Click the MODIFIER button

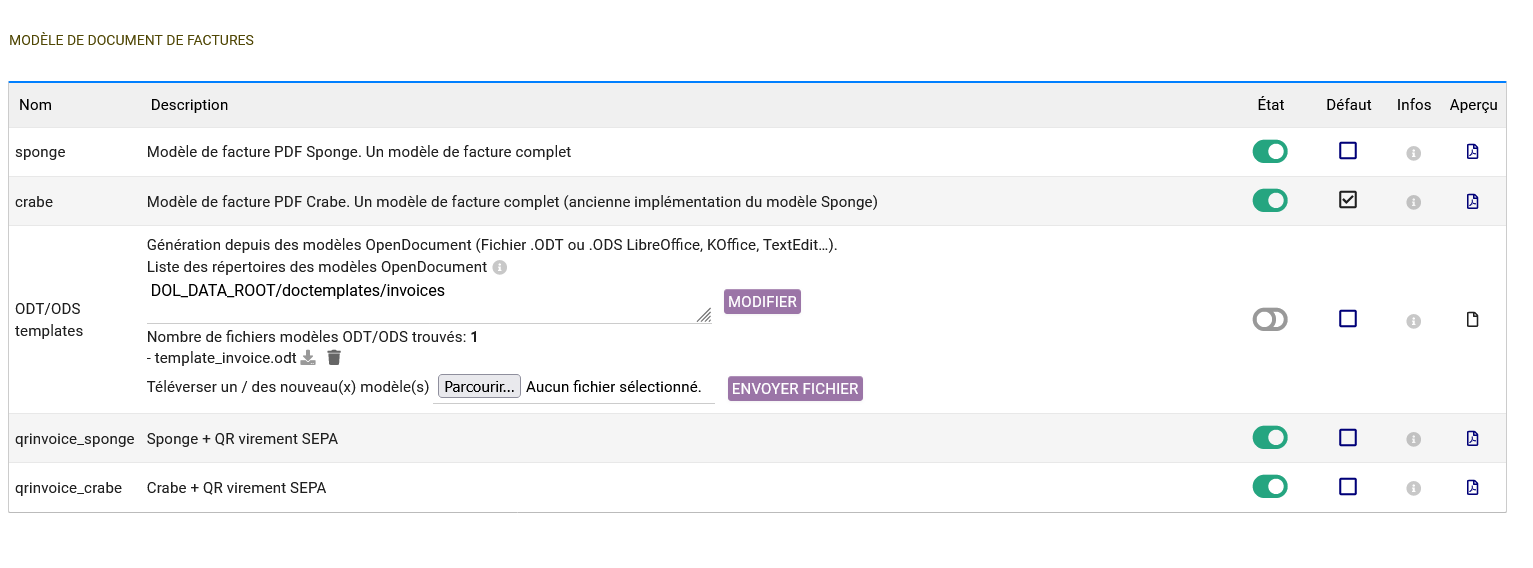762,302
